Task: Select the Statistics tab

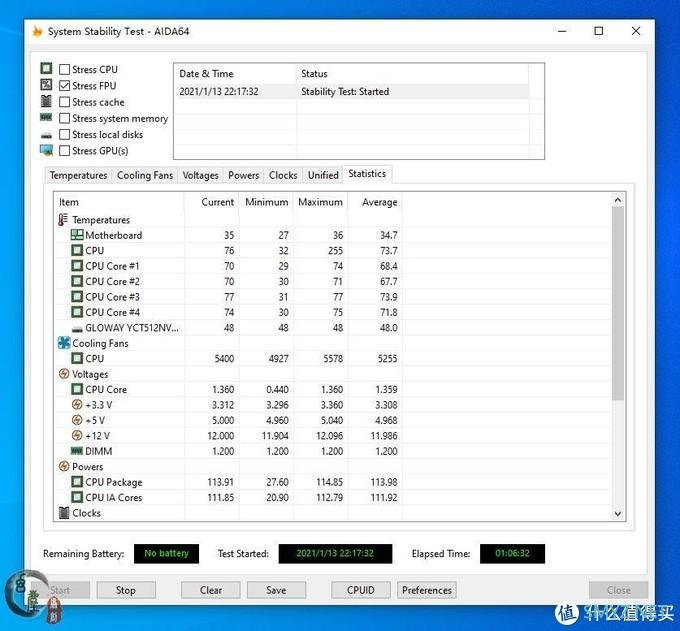Action: [x=367, y=174]
